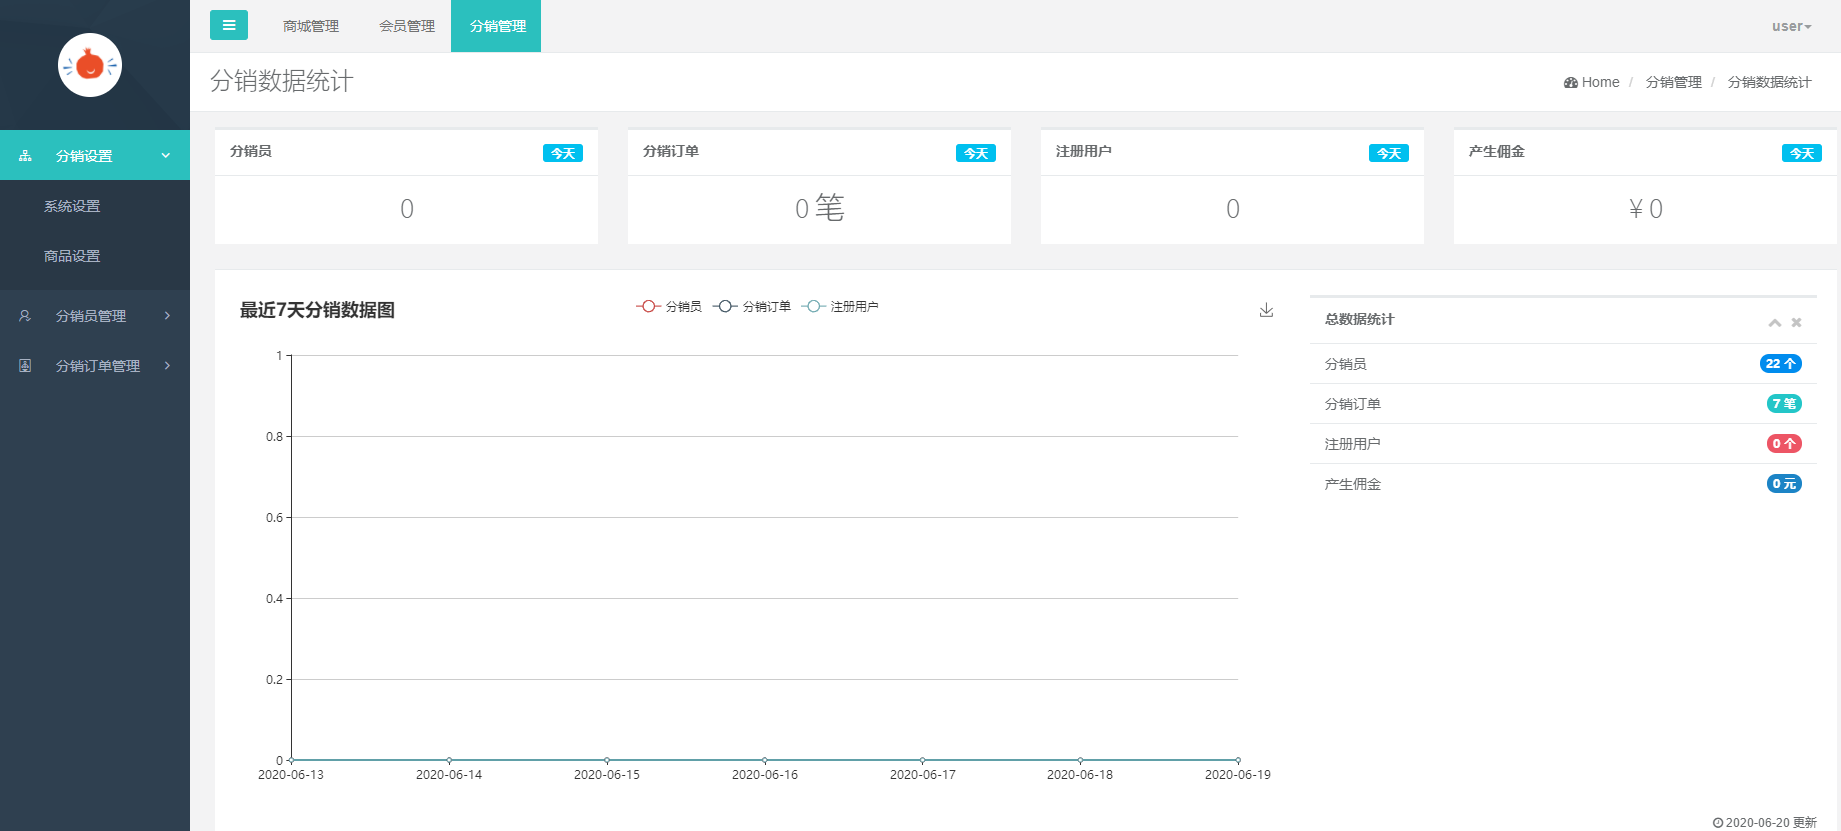This screenshot has height=831, width=1841.
Task: Click 今天 badge on 分销员 card
Action: [563, 153]
